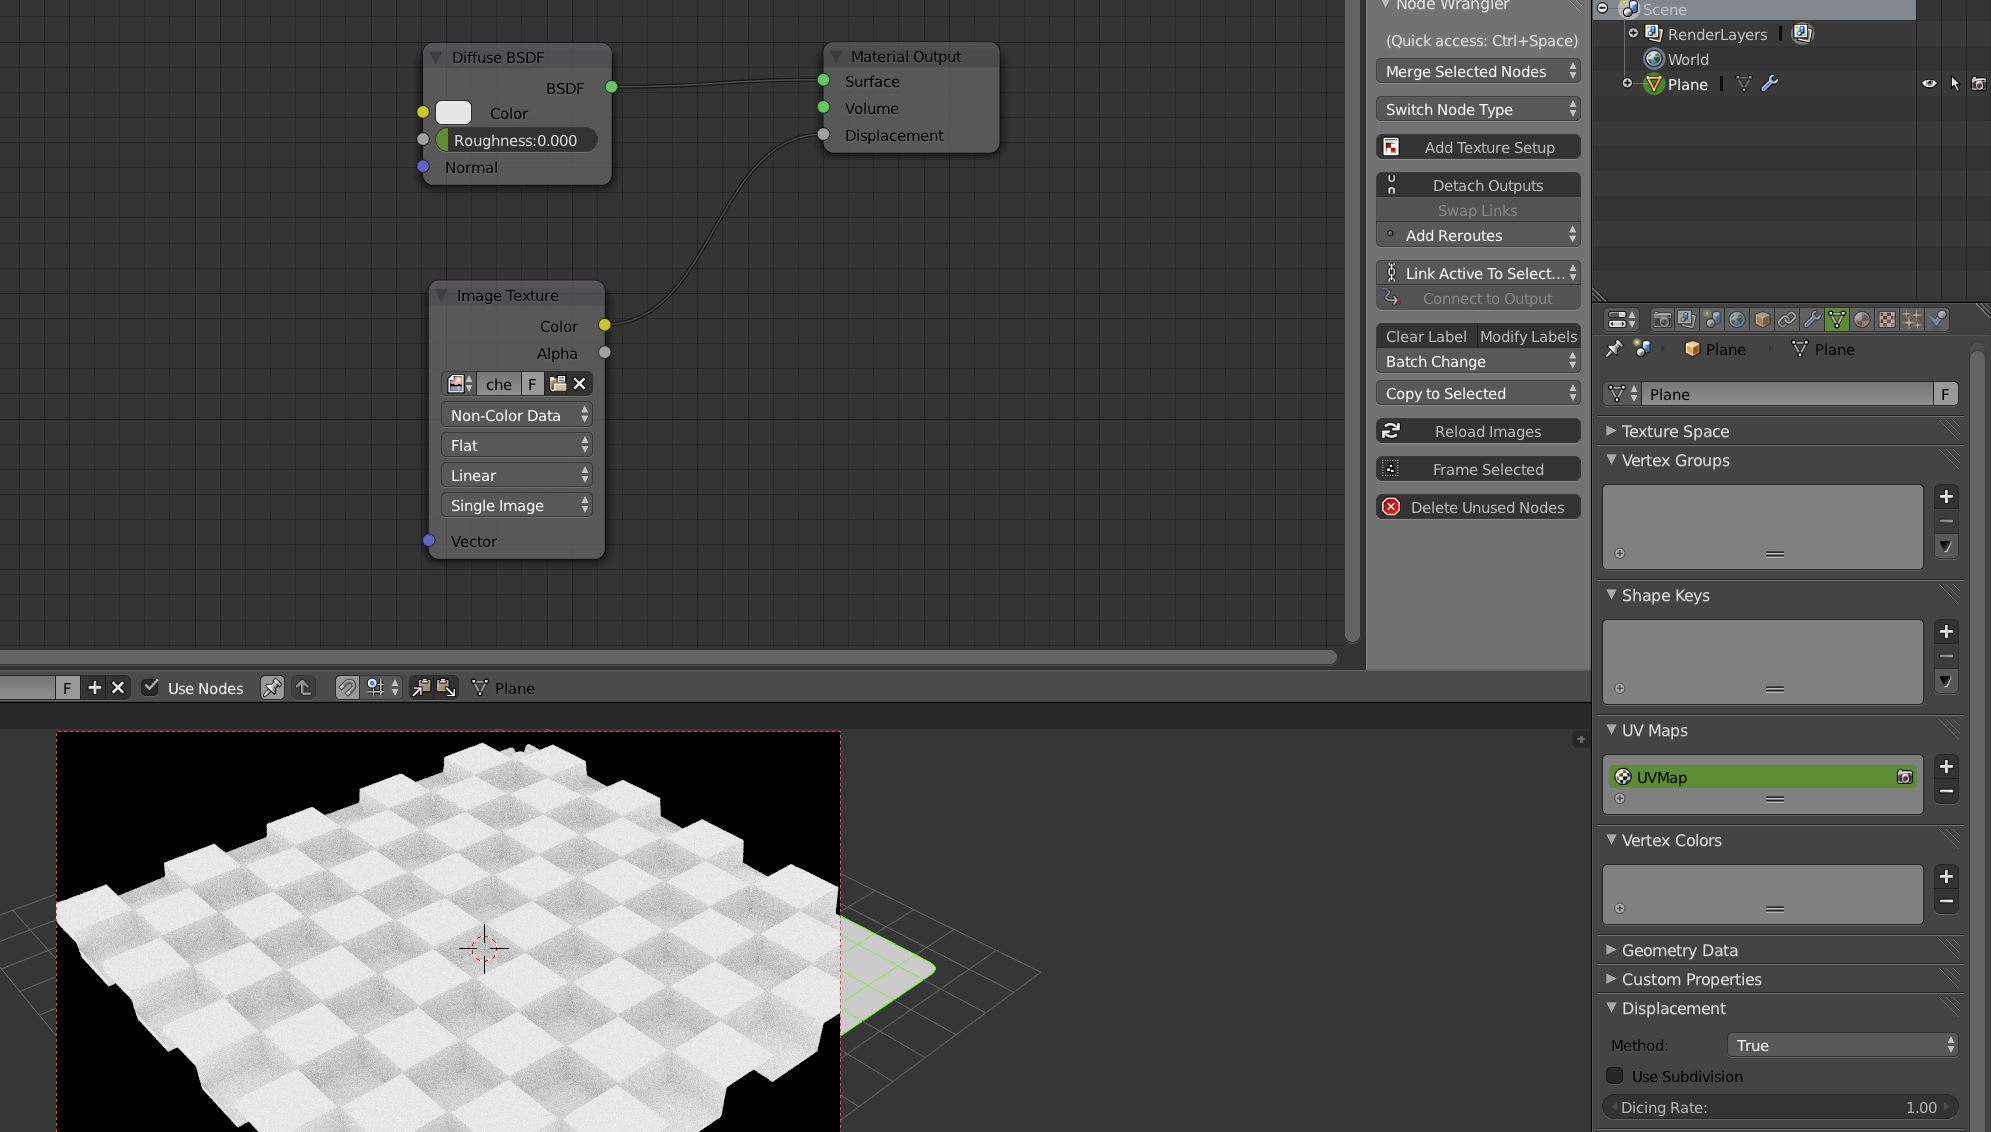Click the Diffuse BSDF white color swatch
Image resolution: width=1991 pixels, height=1132 pixels.
453,113
